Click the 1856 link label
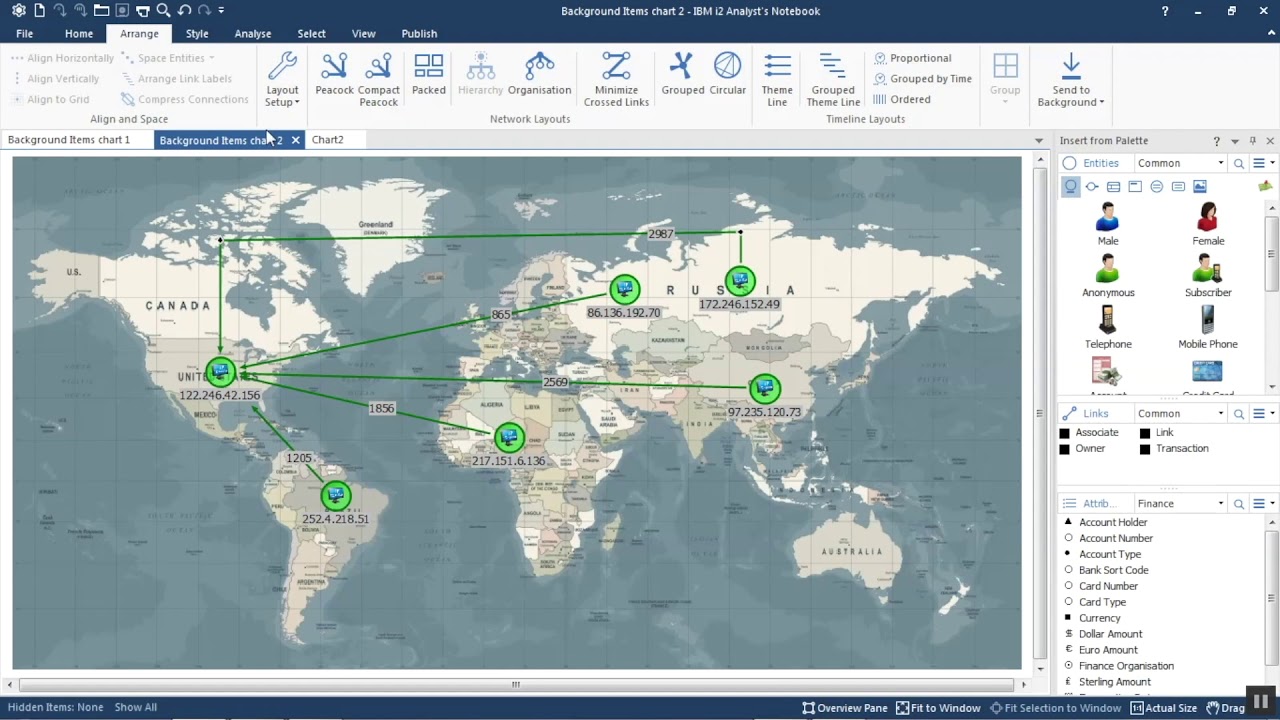The width and height of the screenshot is (1280, 720). [381, 408]
